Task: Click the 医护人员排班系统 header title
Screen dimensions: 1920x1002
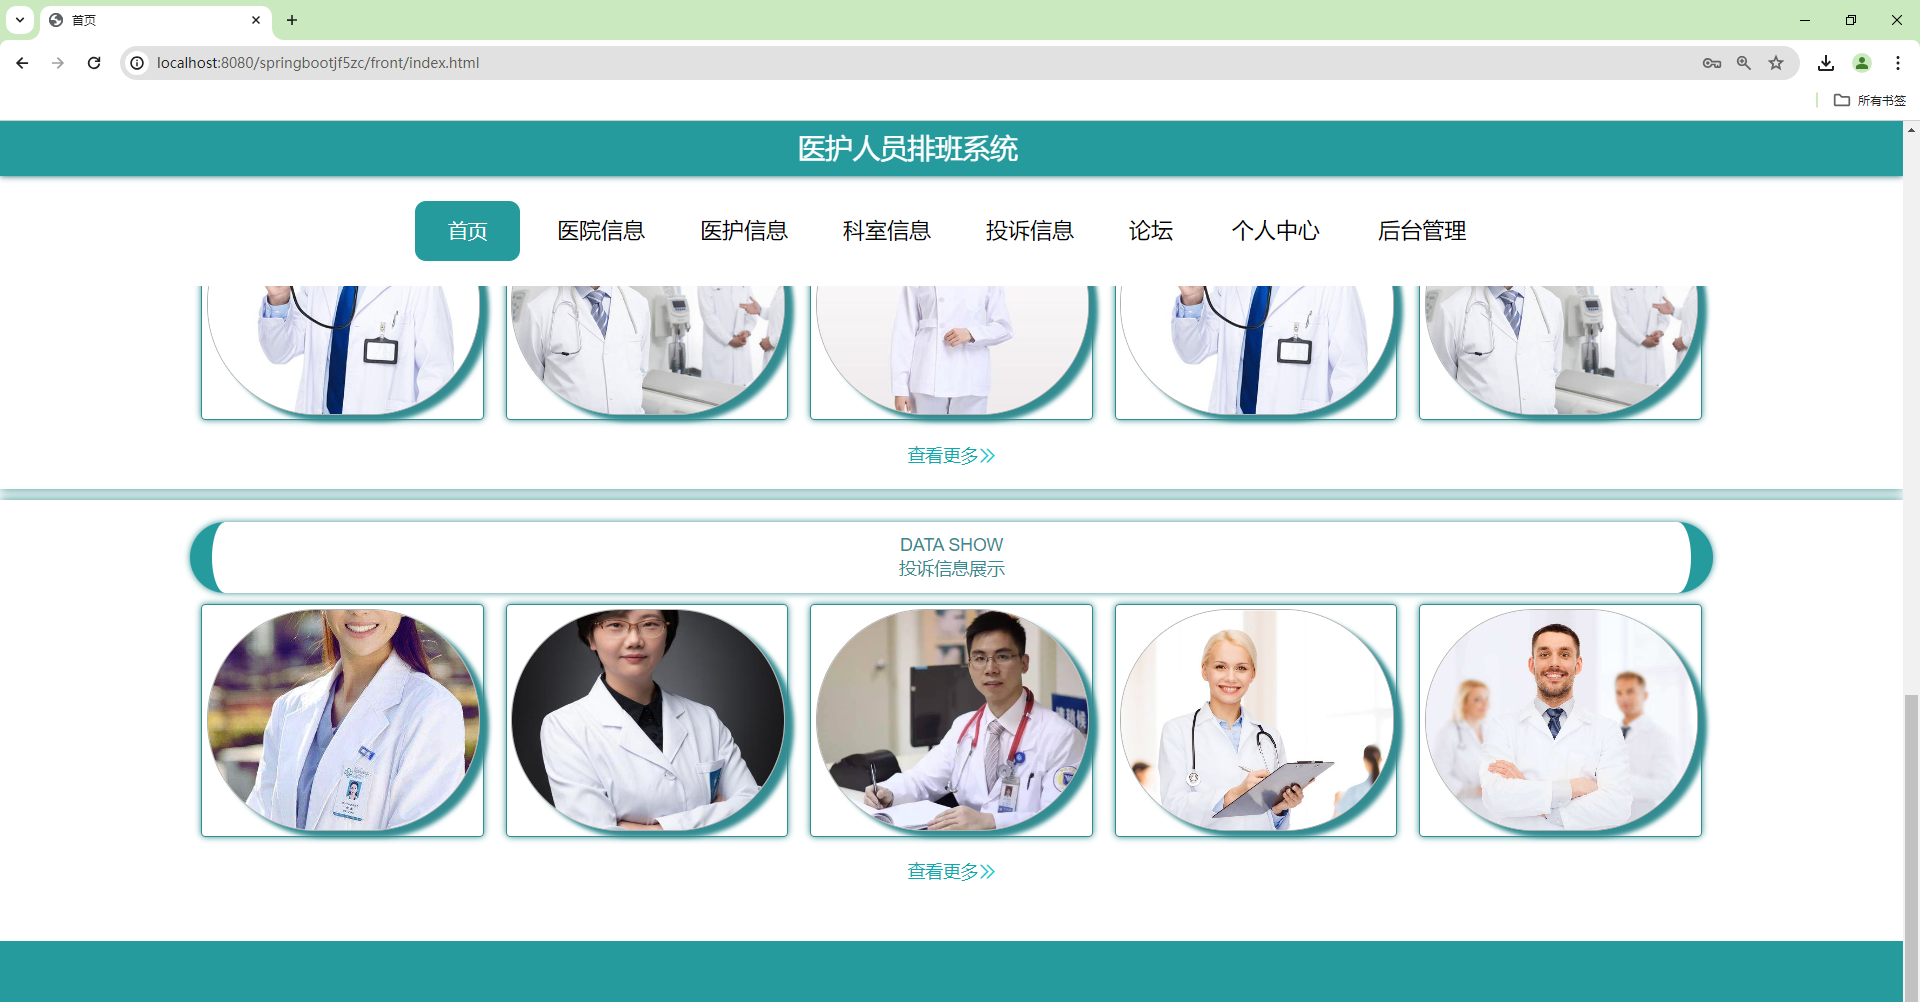Action: click(908, 149)
